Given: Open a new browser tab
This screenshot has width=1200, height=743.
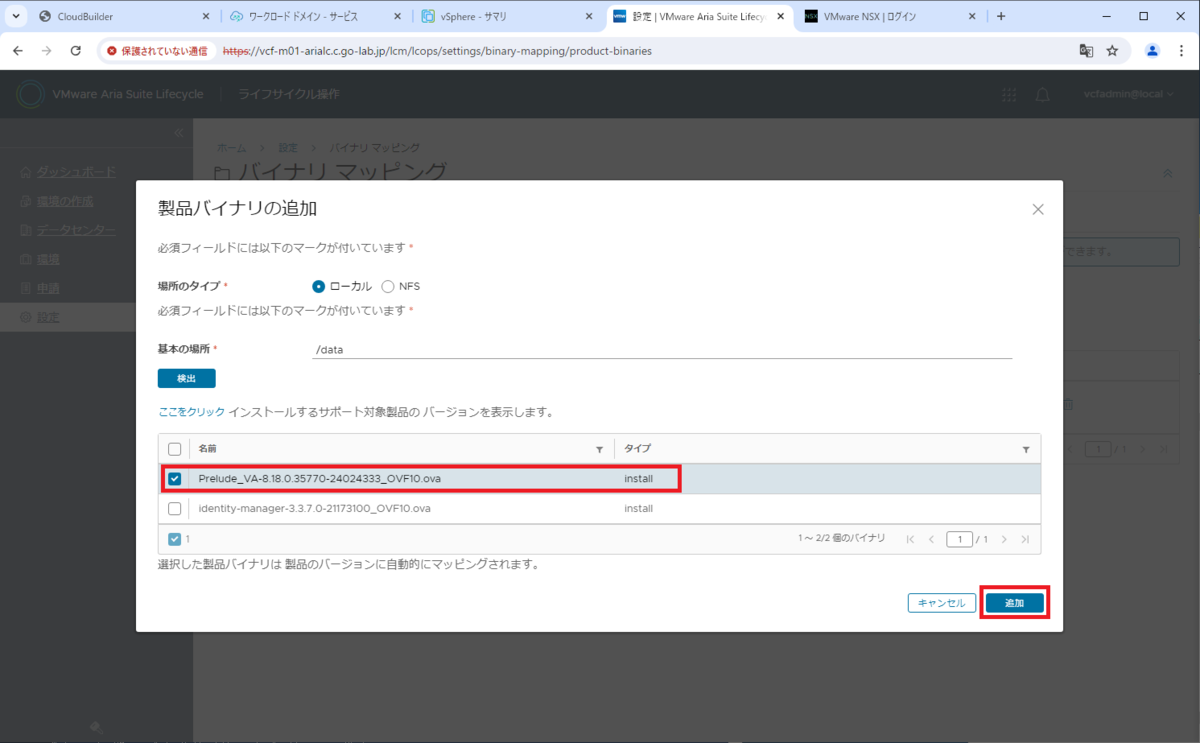Looking at the screenshot, I should click(x=1001, y=17).
